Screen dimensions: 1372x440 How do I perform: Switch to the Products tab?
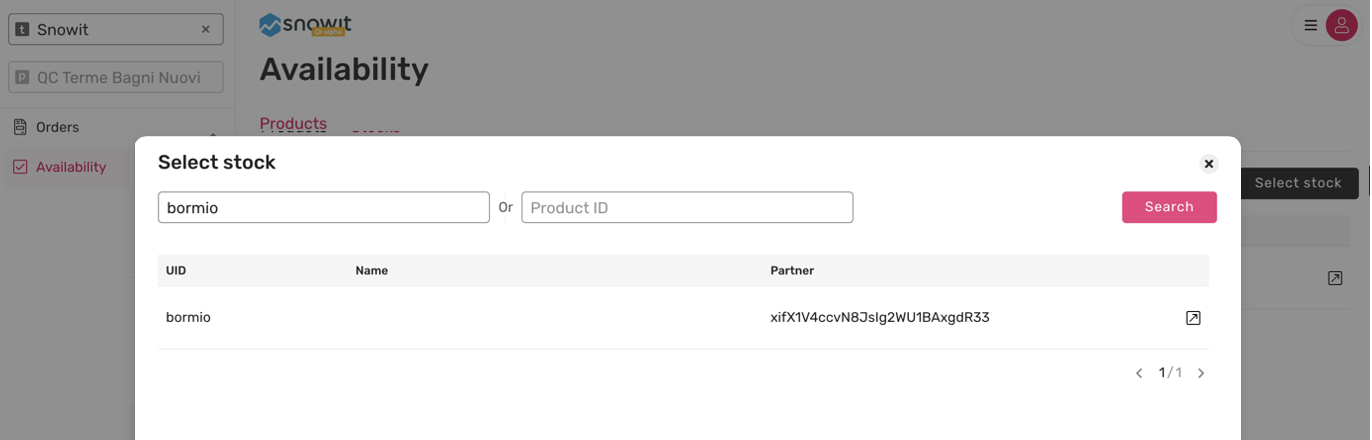tap(293, 124)
